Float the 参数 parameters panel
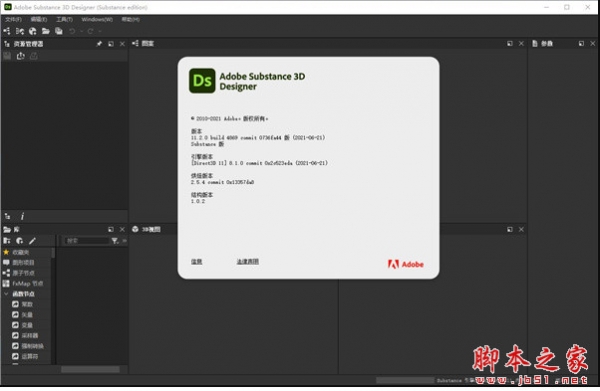 click(581, 44)
